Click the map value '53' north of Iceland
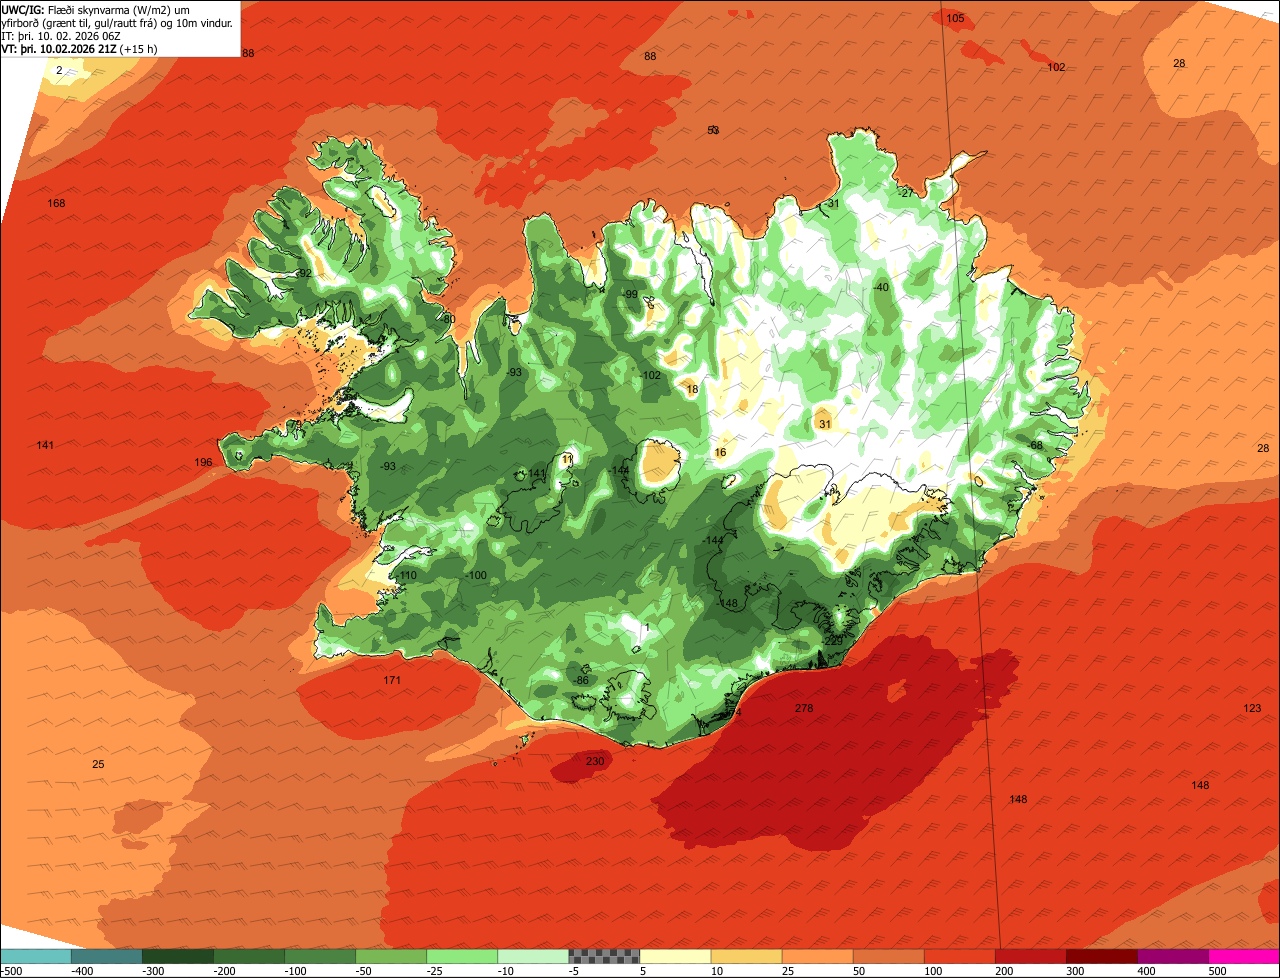1280x978 pixels. (x=713, y=130)
